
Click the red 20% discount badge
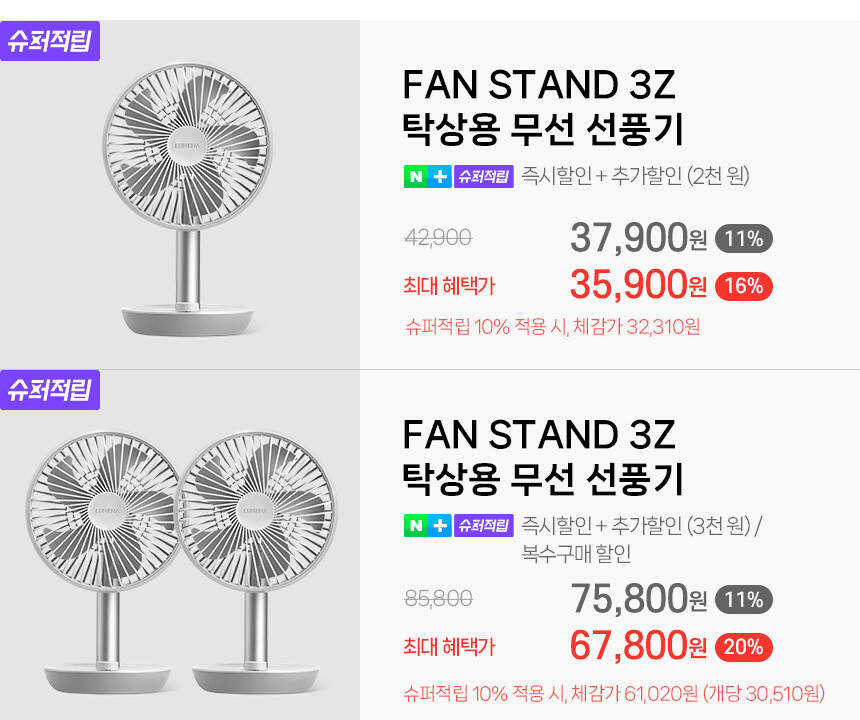coord(743,647)
